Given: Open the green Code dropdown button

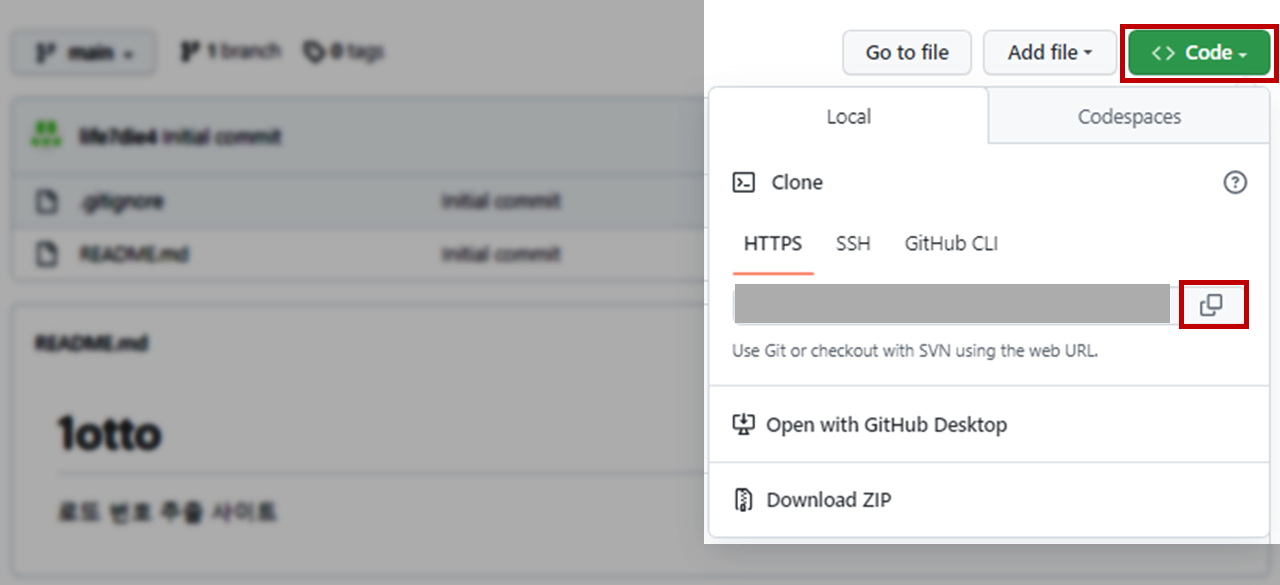Looking at the screenshot, I should coord(1200,53).
